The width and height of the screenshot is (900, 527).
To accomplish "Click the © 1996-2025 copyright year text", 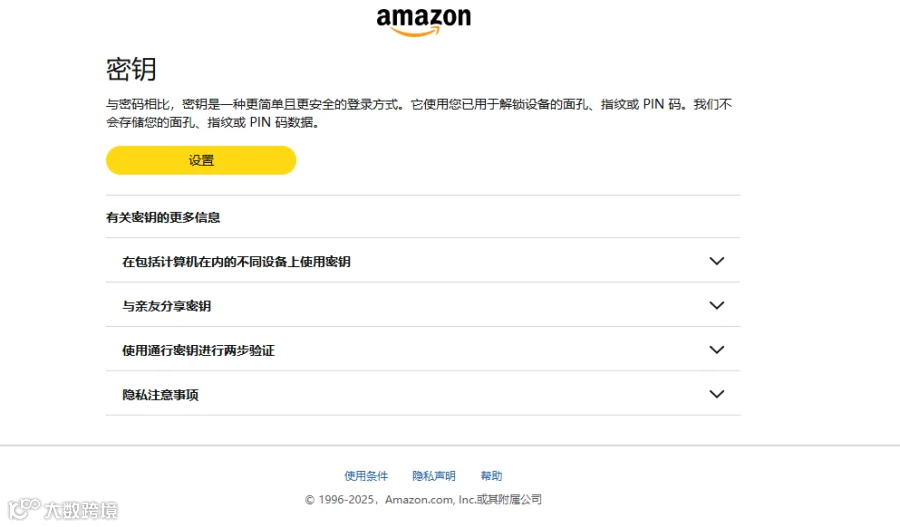I will click(x=339, y=499).
